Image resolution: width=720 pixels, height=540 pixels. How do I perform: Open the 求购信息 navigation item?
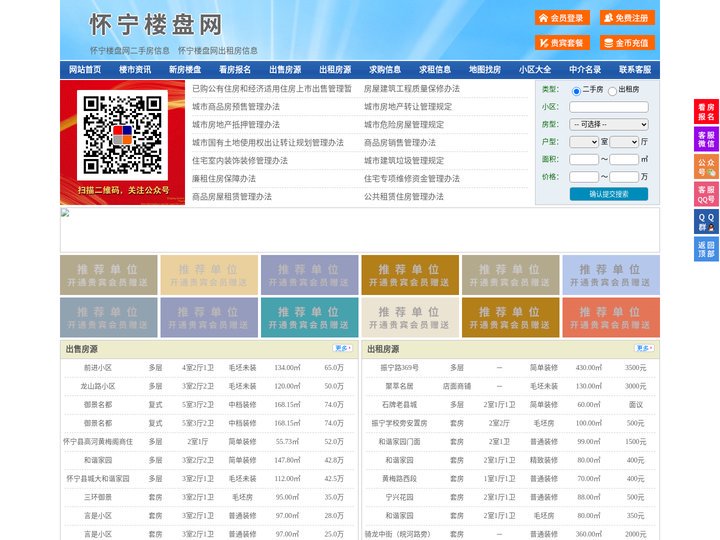[385, 69]
